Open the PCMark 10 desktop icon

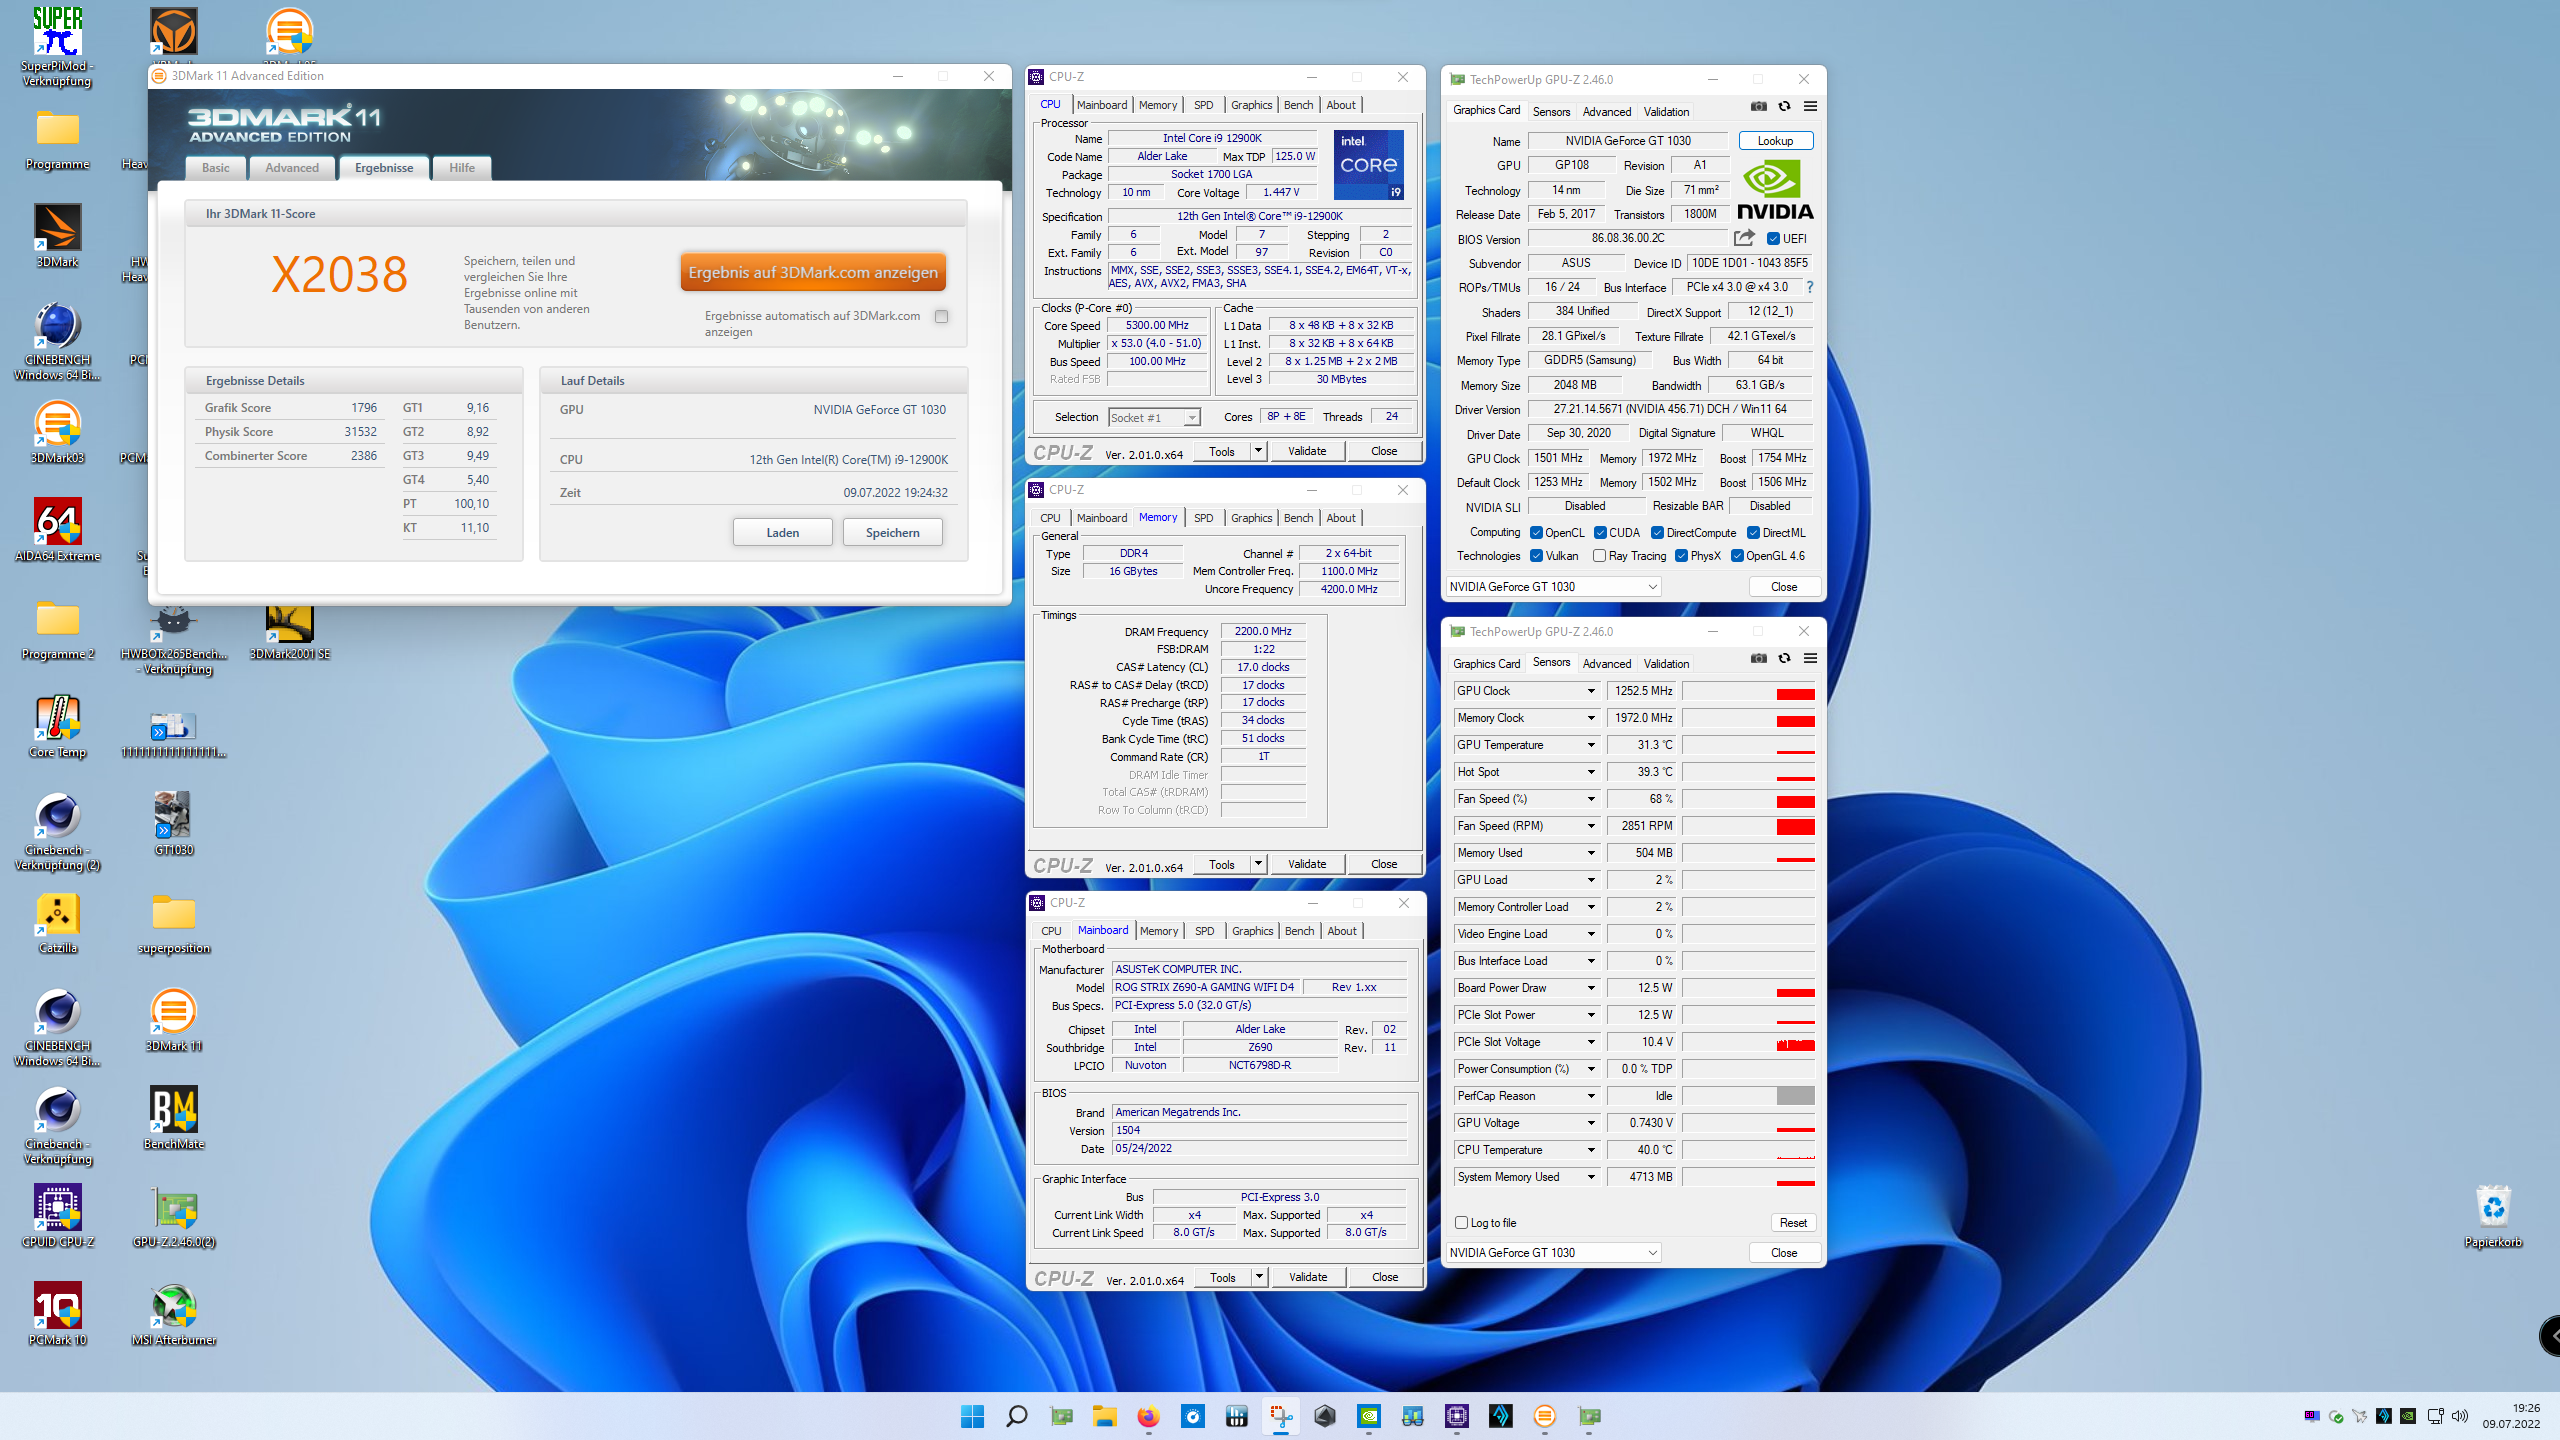pyautogui.click(x=57, y=1315)
